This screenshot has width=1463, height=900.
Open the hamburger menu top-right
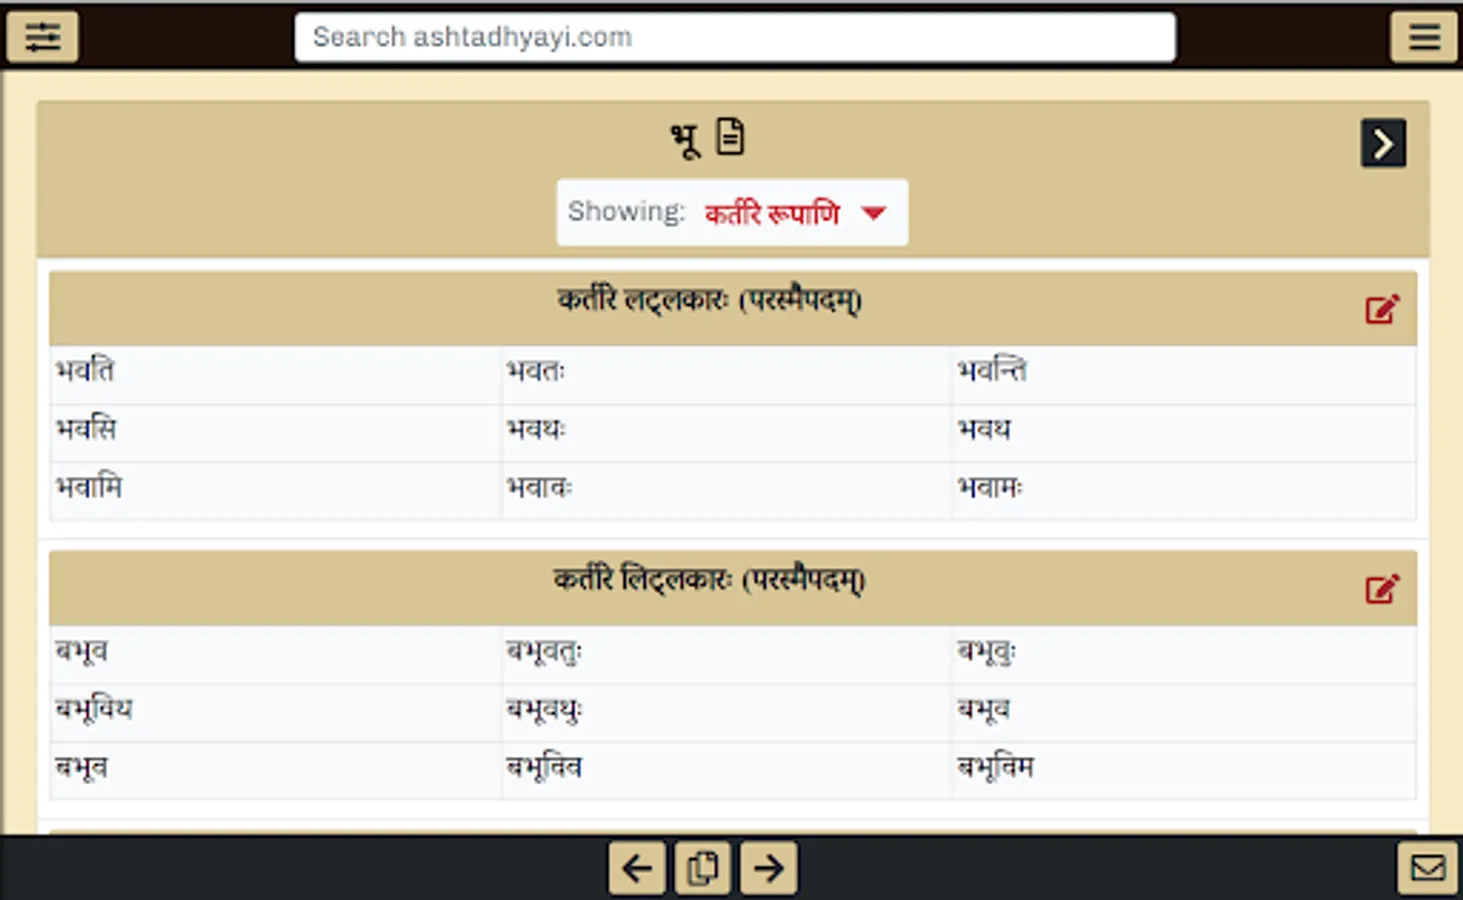tap(1423, 37)
